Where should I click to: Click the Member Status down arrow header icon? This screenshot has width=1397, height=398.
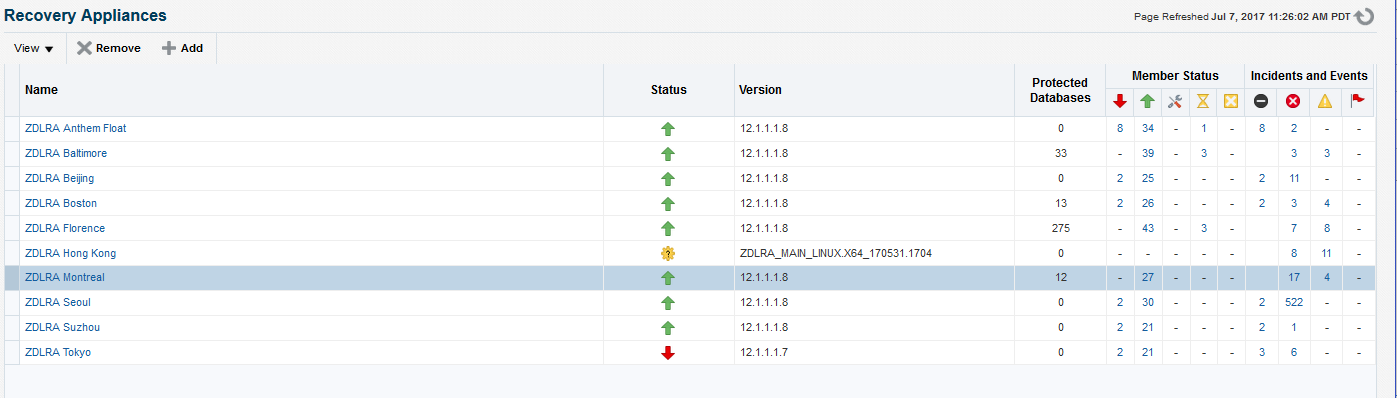[x=1120, y=101]
